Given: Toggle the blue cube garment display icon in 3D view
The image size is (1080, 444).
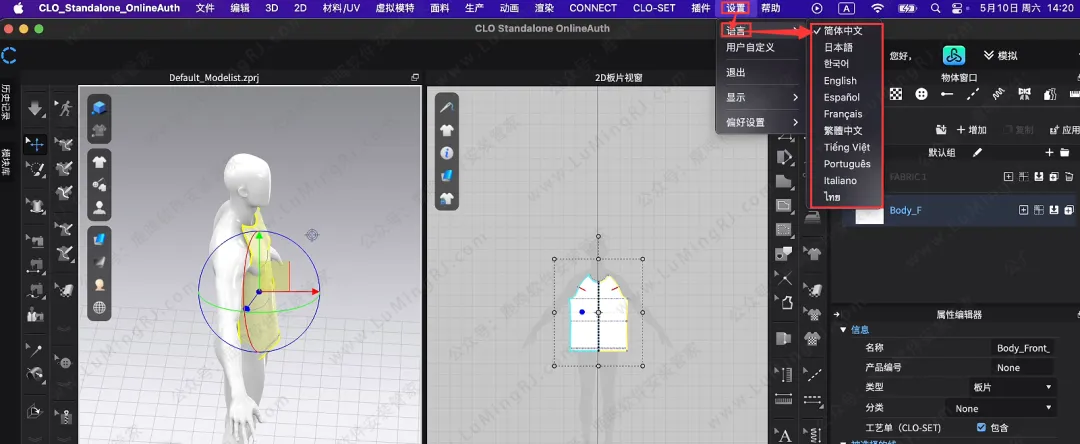Looking at the screenshot, I should pyautogui.click(x=100, y=108).
